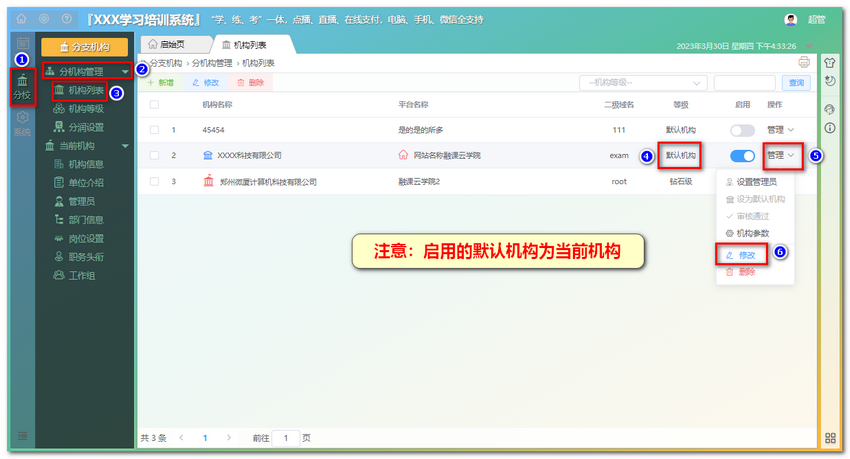Click the 删除 toolbar button
Image resolution: width=850 pixels, height=459 pixels.
tap(250, 83)
